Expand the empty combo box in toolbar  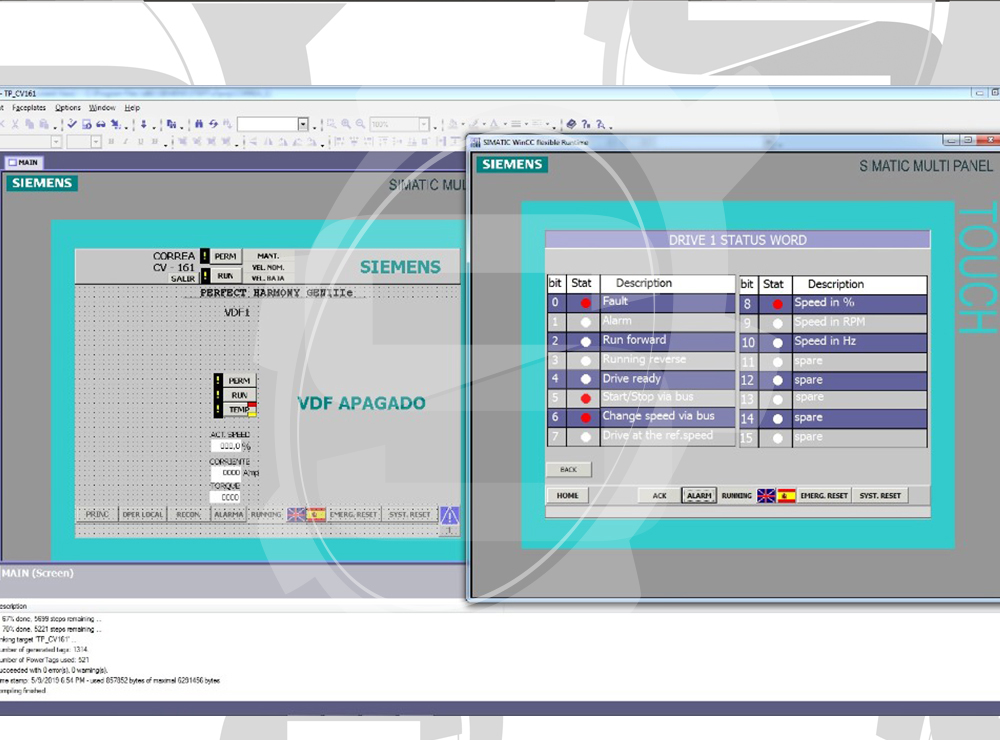[302, 124]
